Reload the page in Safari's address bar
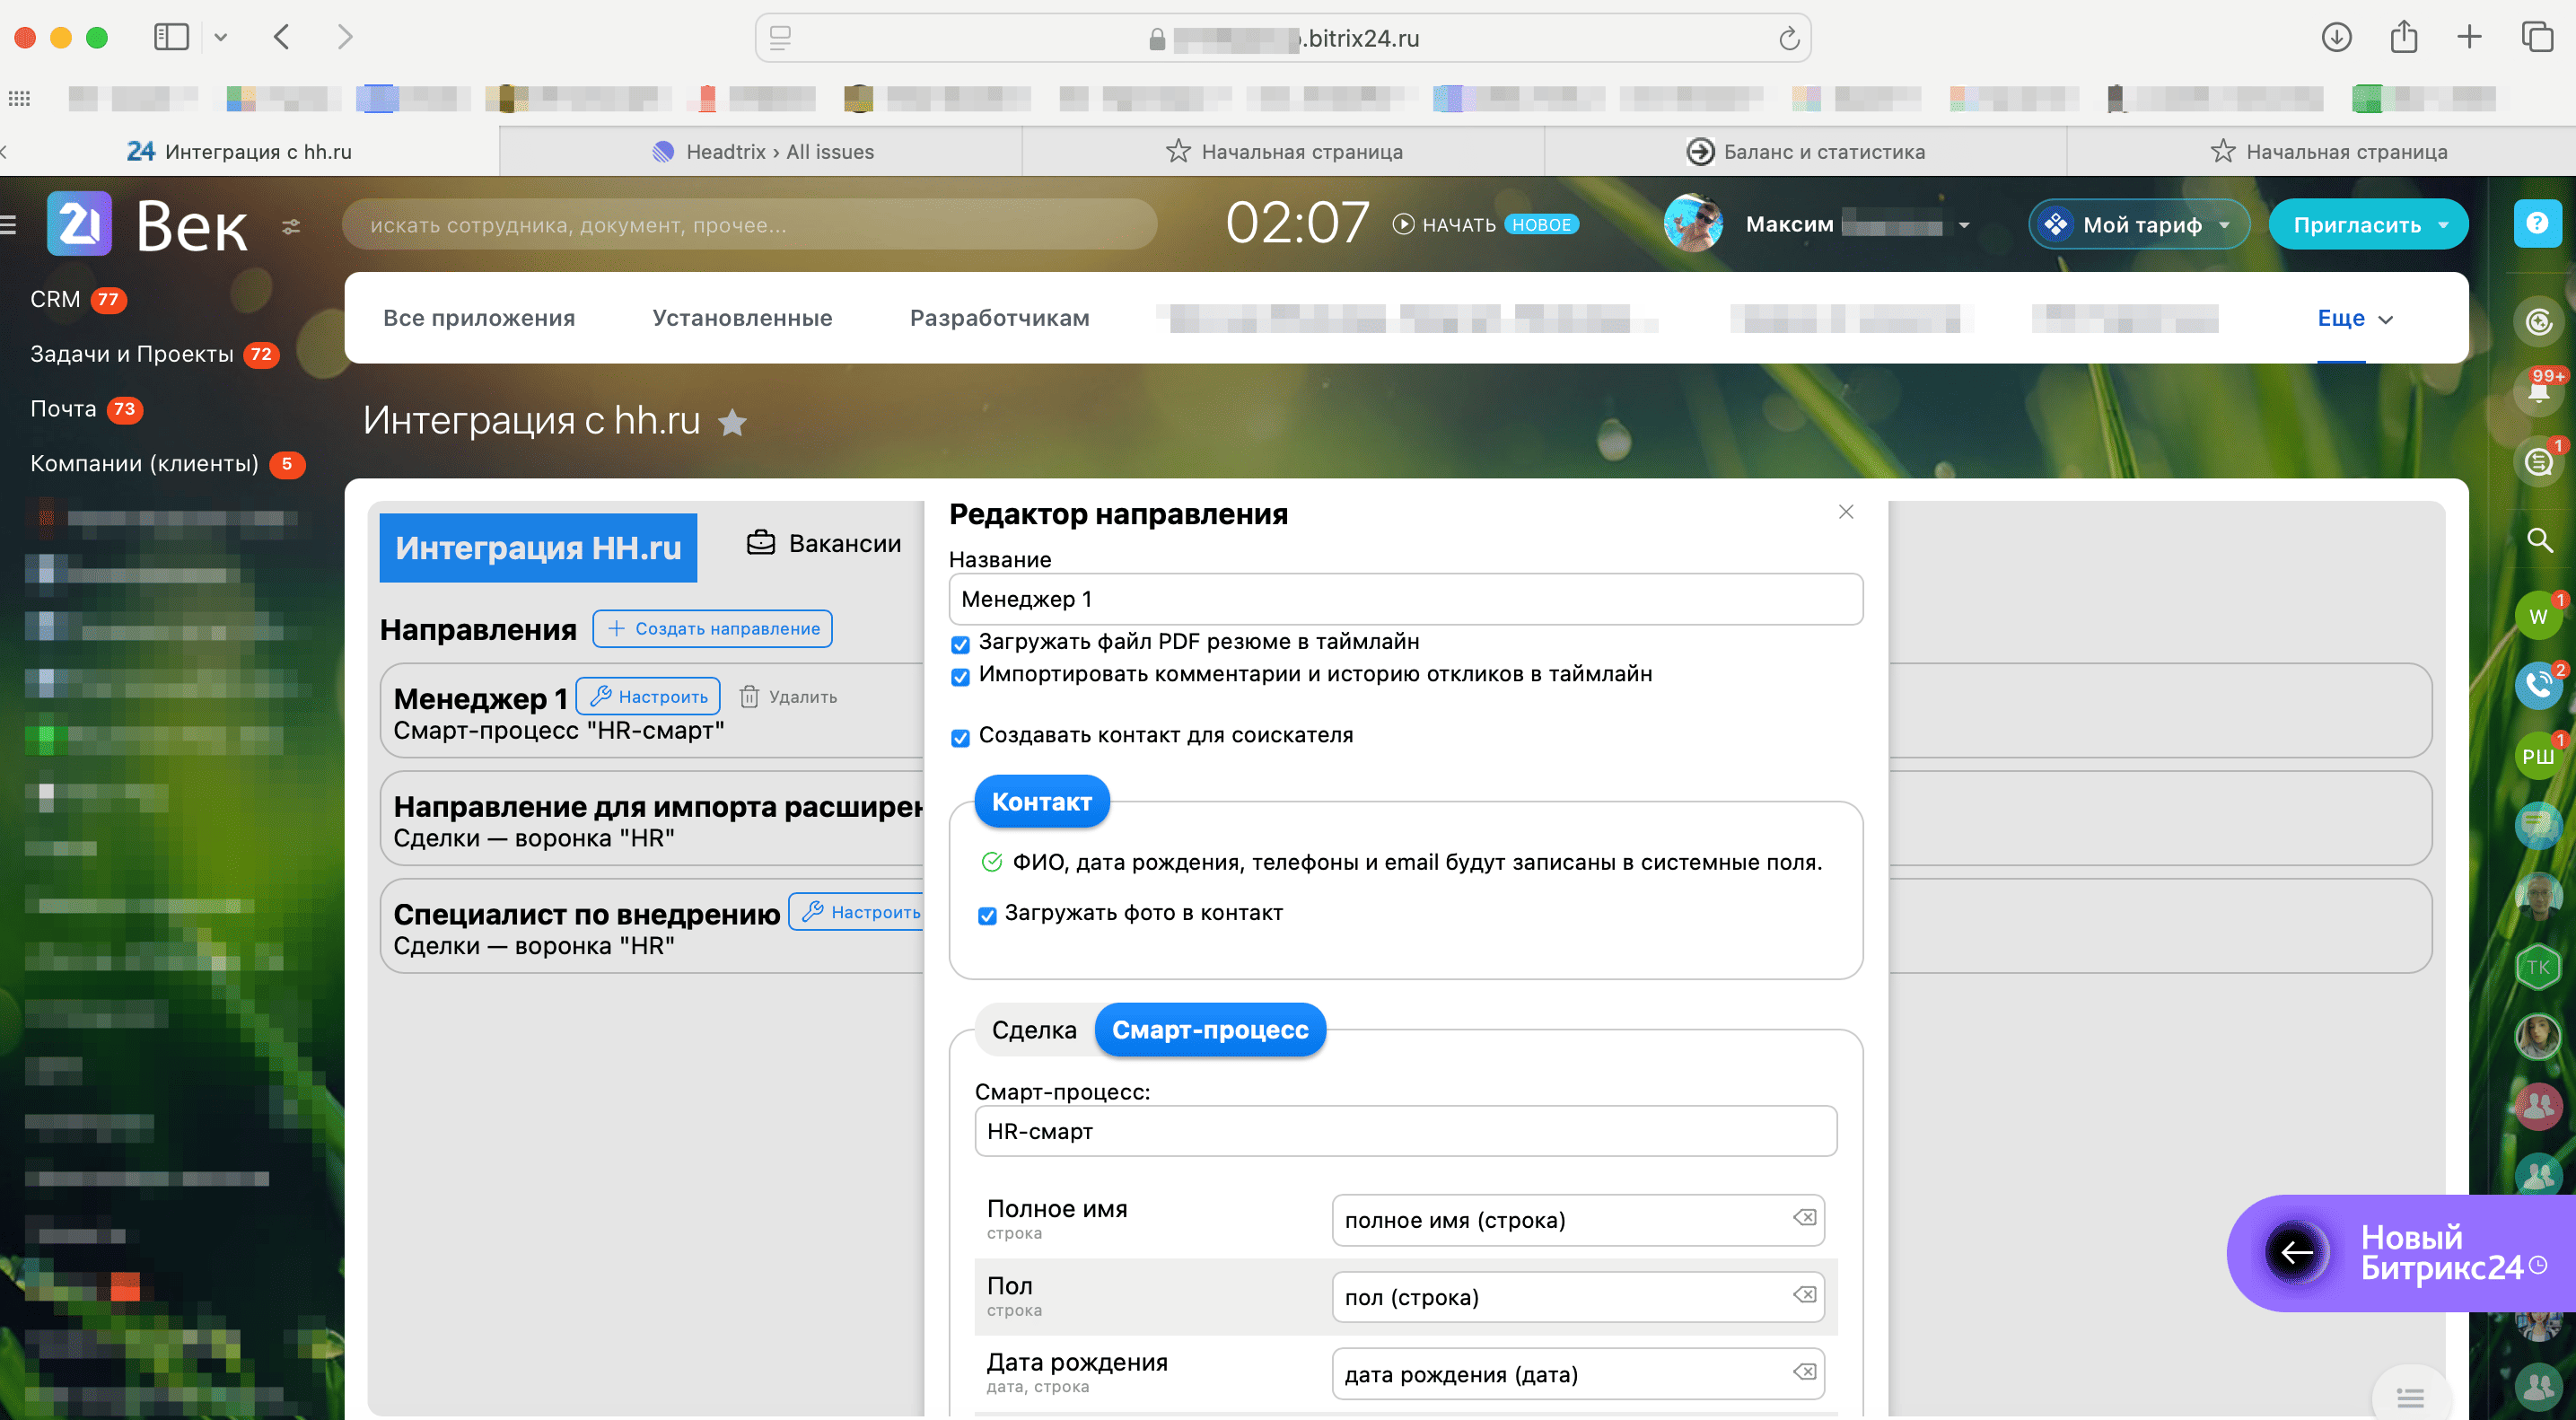This screenshot has height=1420, width=2576. [1789, 39]
